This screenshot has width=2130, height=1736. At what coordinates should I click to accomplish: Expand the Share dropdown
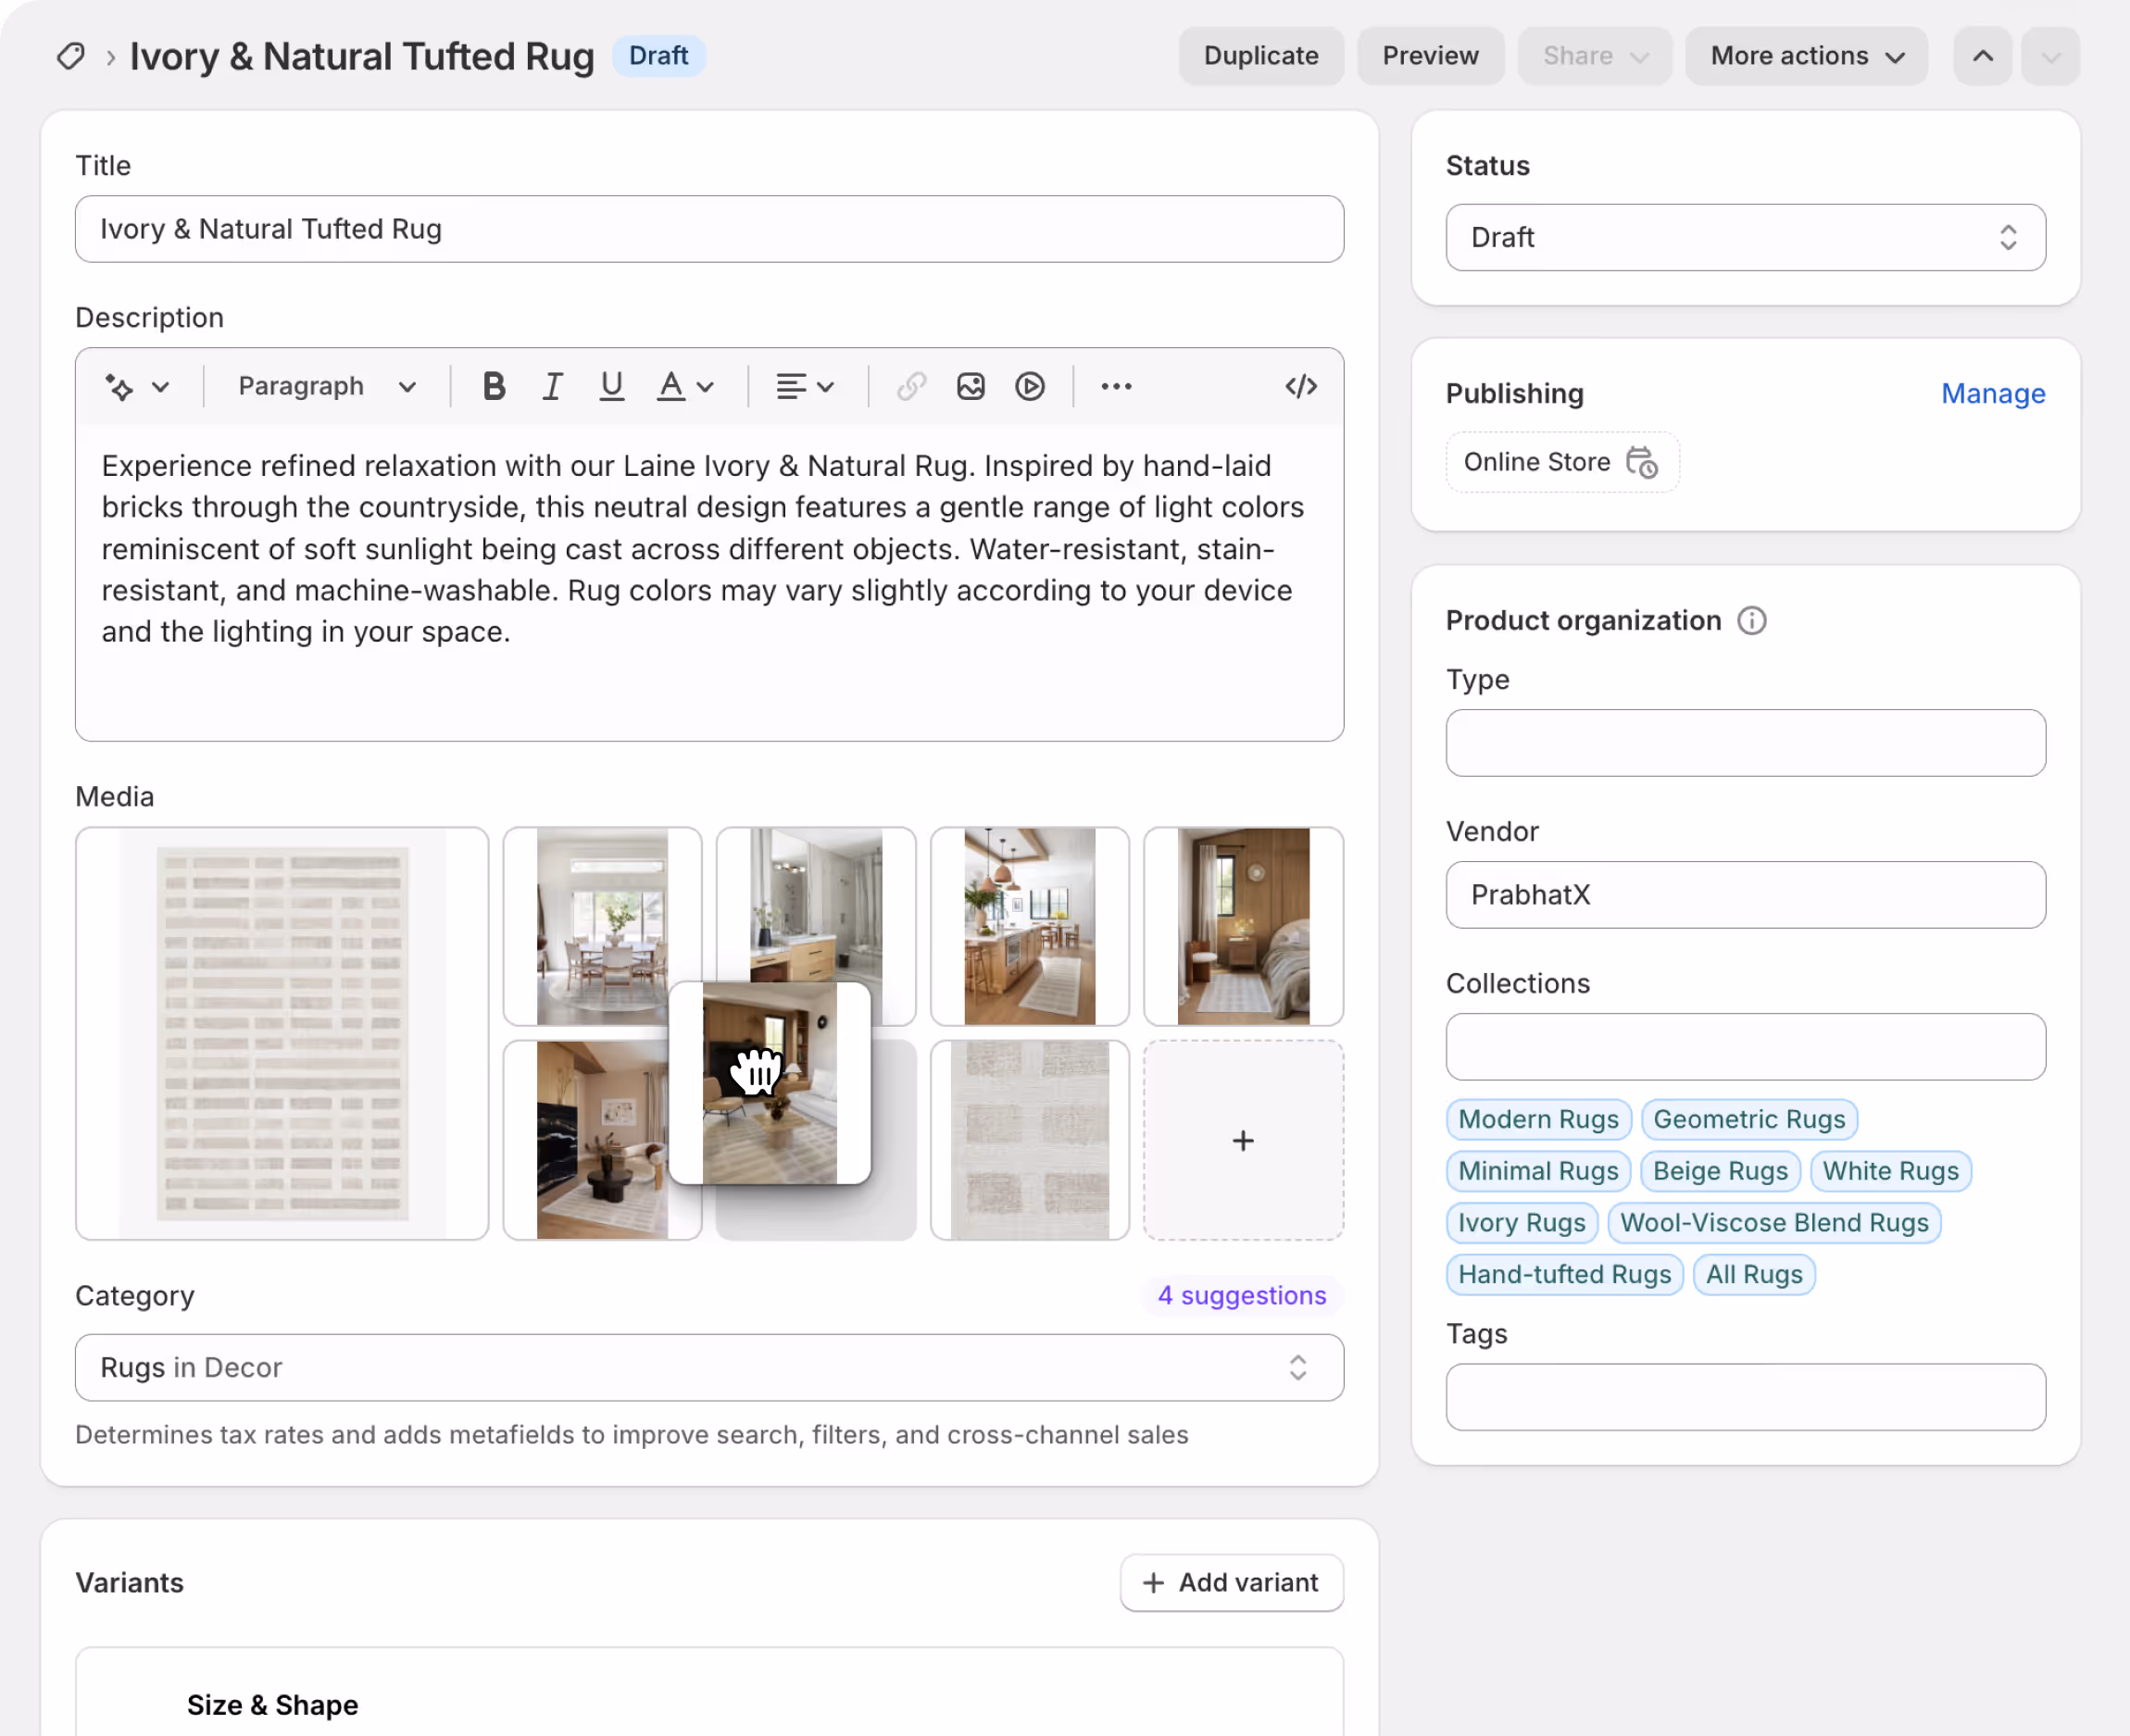pyautogui.click(x=1595, y=56)
